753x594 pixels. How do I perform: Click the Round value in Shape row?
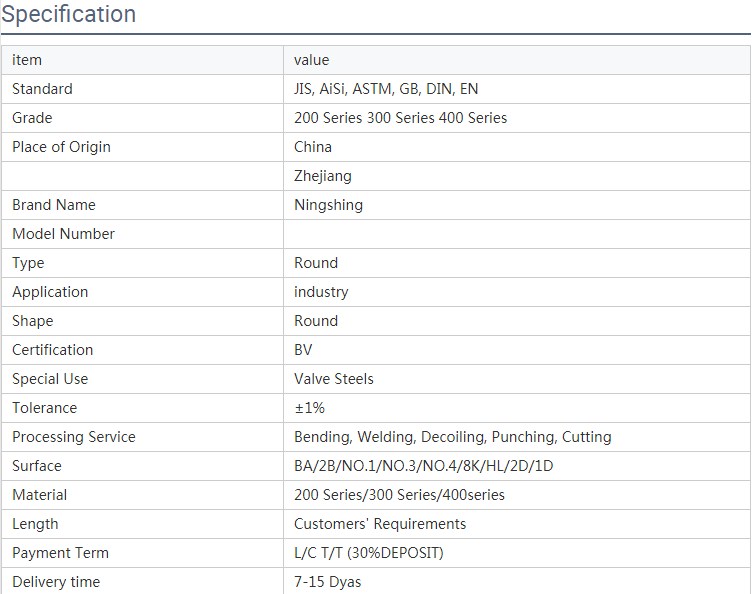click(x=316, y=321)
